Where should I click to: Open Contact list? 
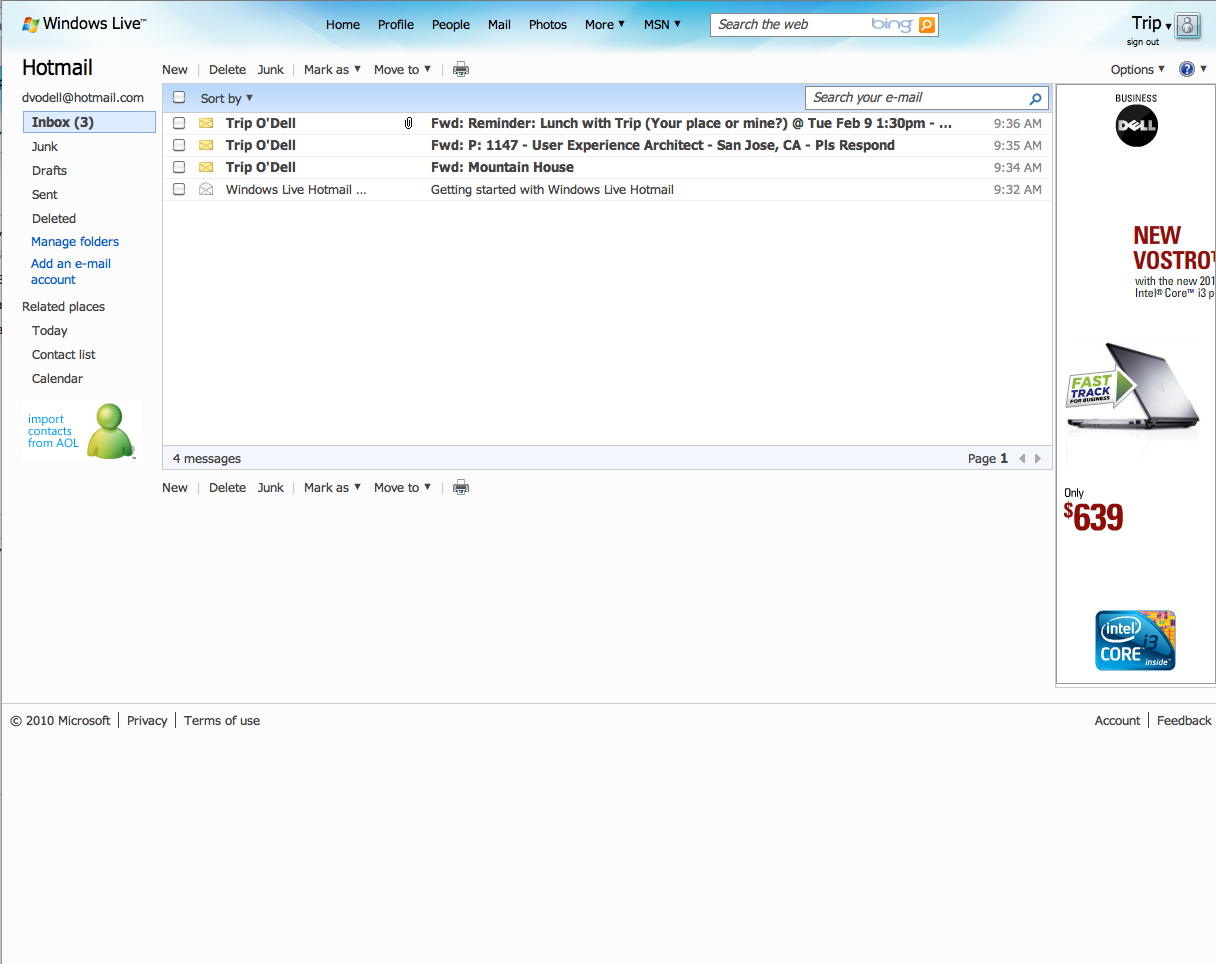click(64, 354)
